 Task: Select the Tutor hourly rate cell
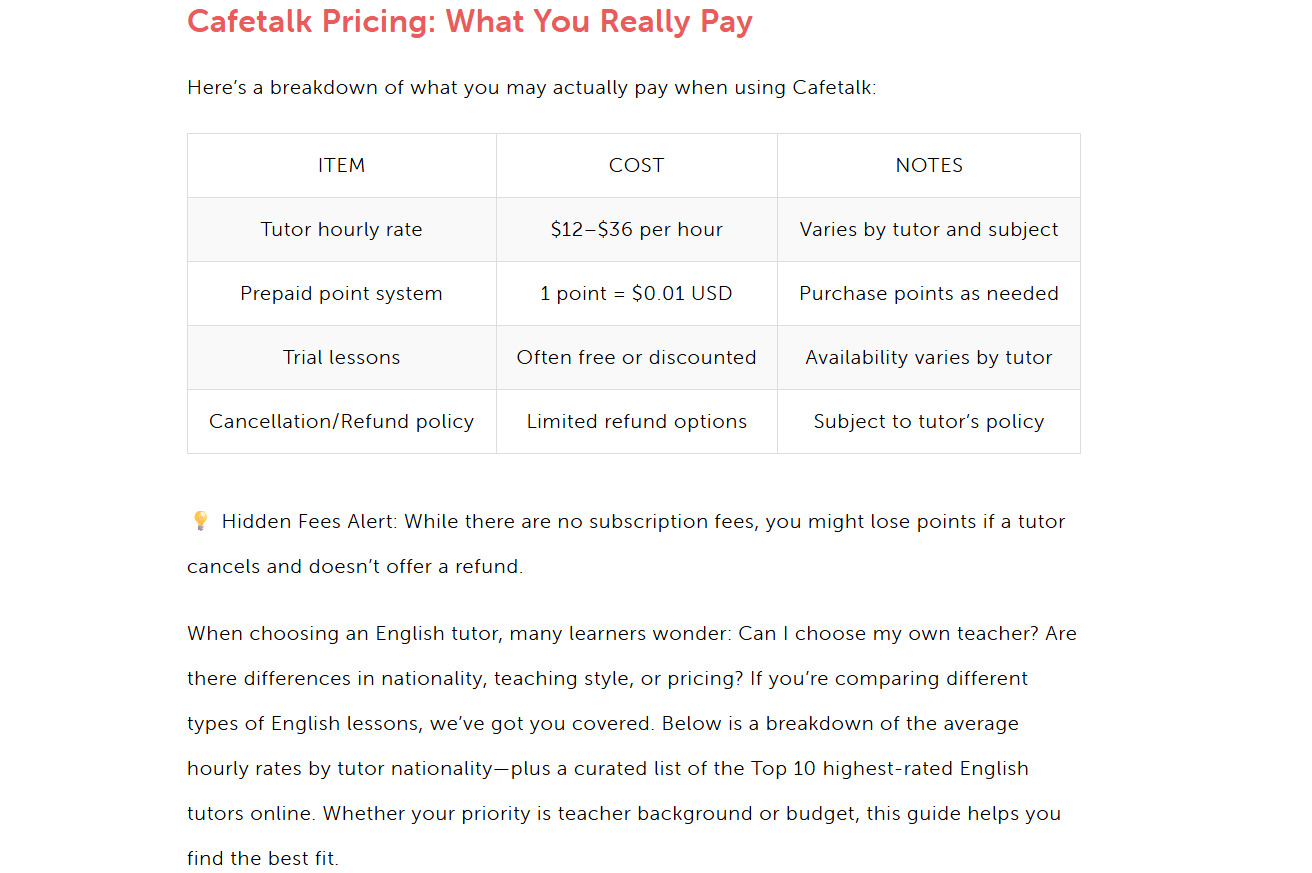(x=341, y=230)
